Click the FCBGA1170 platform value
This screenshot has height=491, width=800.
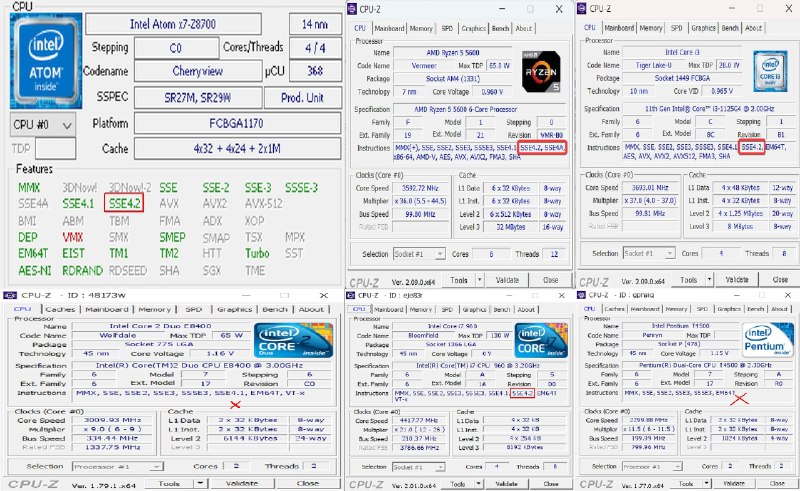(237, 123)
